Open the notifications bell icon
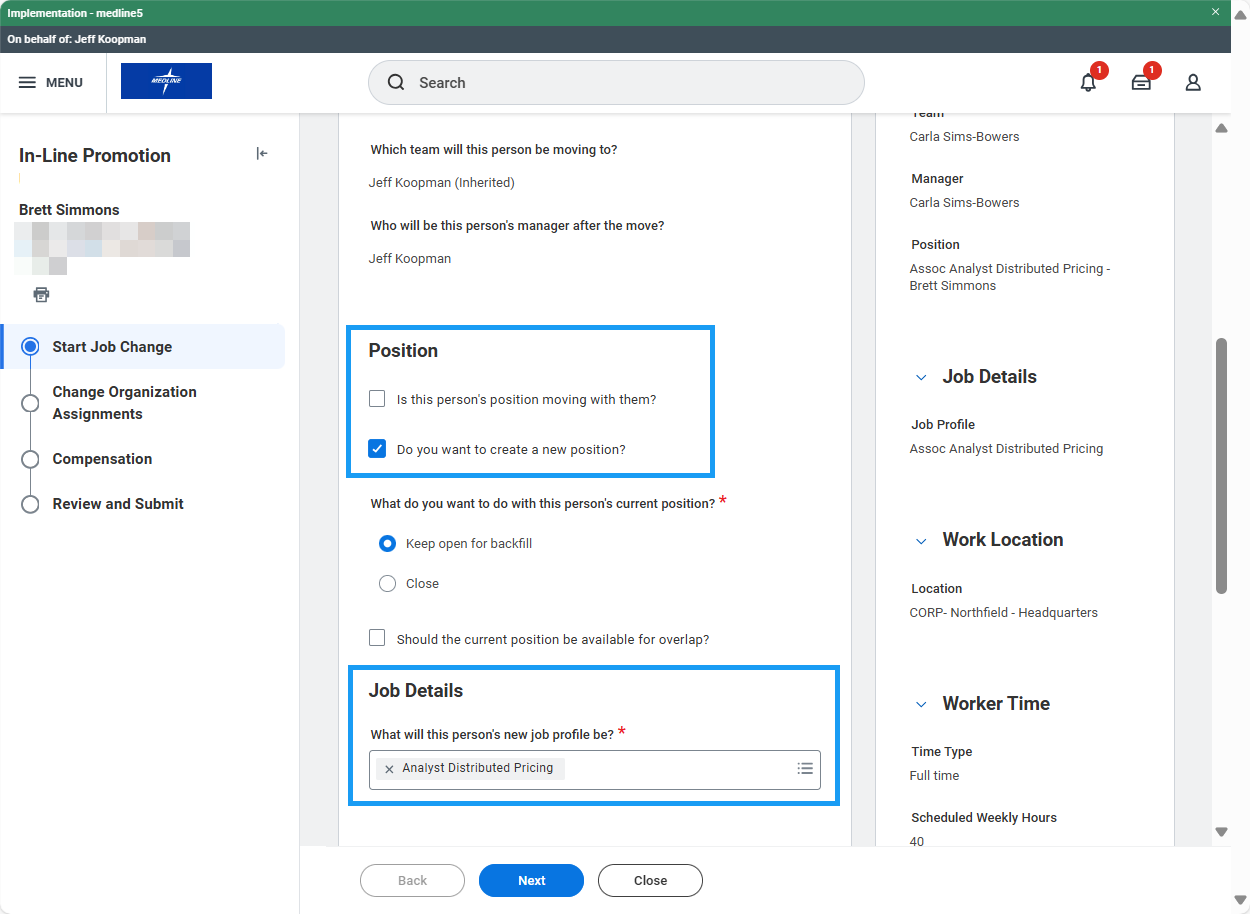Viewport: 1250px width, 914px height. tap(1088, 83)
